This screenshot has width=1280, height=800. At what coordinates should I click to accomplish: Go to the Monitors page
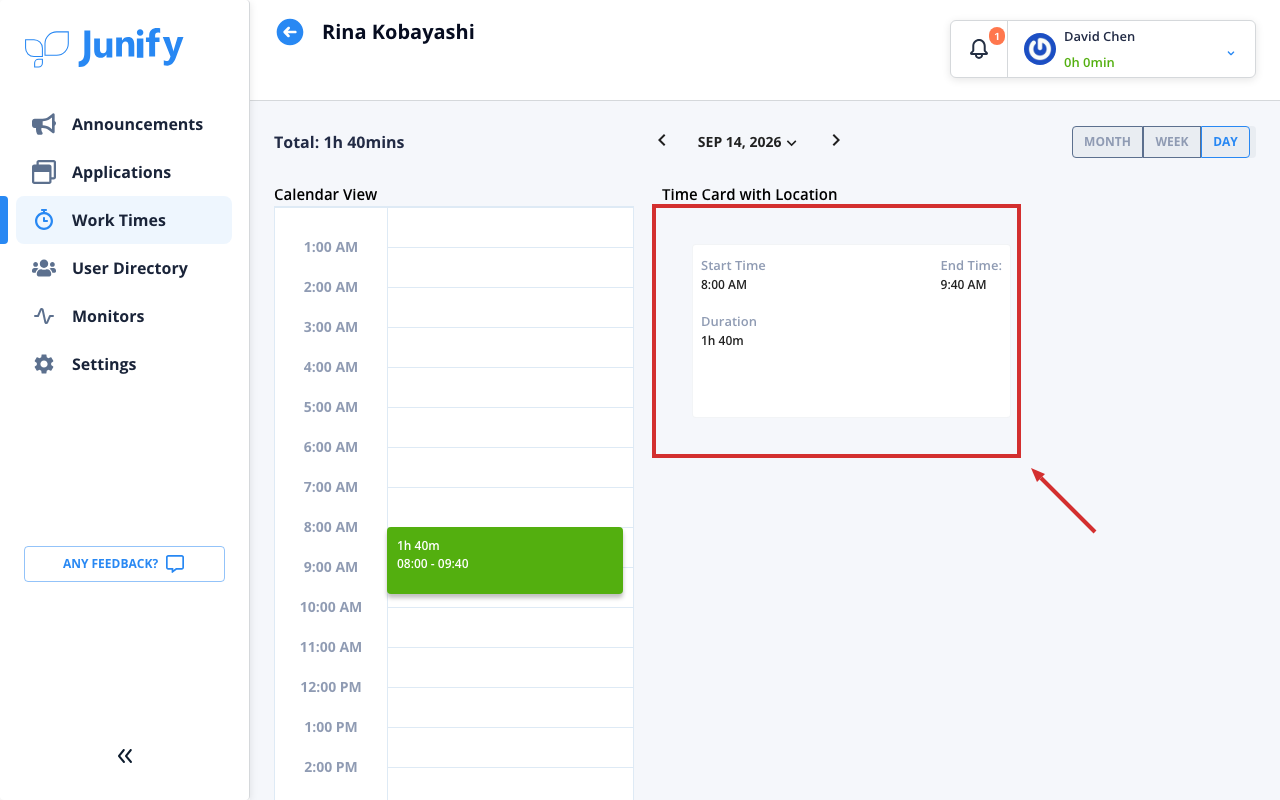(124, 316)
